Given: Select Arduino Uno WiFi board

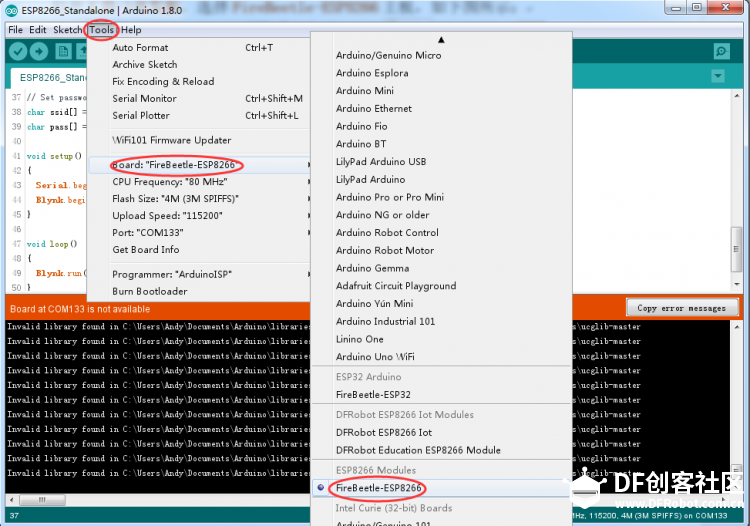Looking at the screenshot, I should pyautogui.click(x=441, y=357).
